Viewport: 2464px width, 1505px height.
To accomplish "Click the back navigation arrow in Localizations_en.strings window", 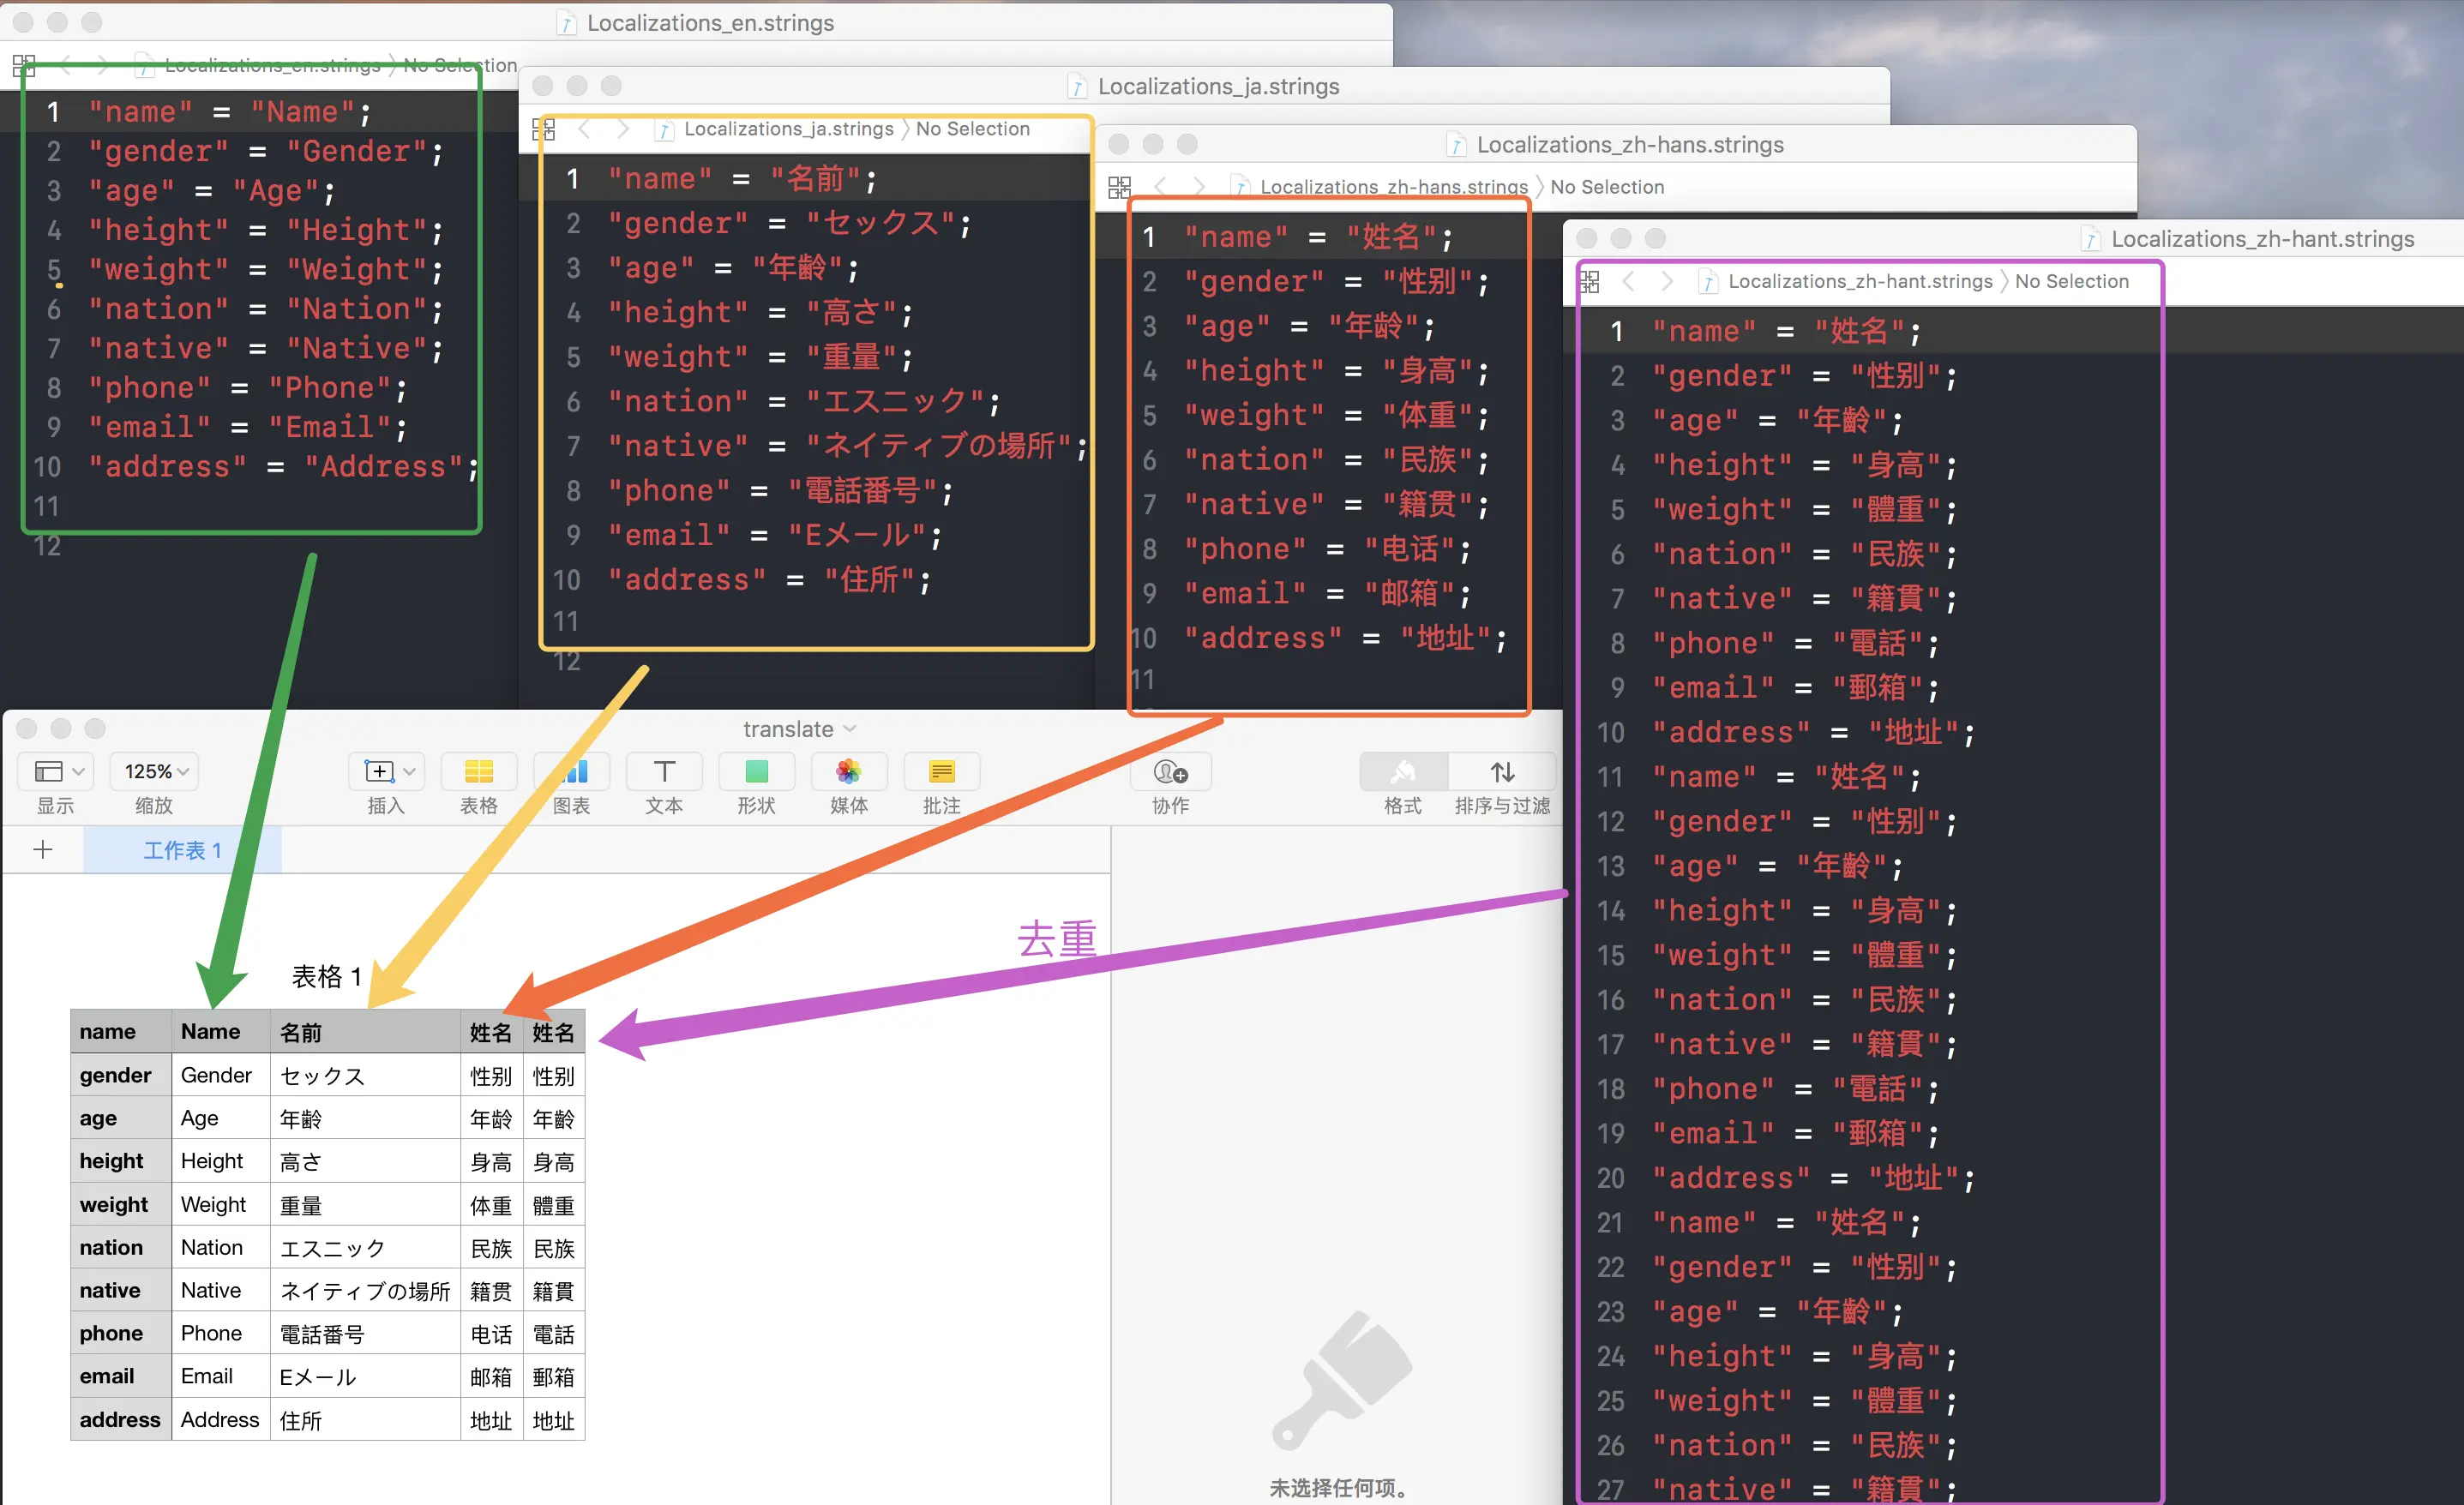I will click(x=66, y=64).
